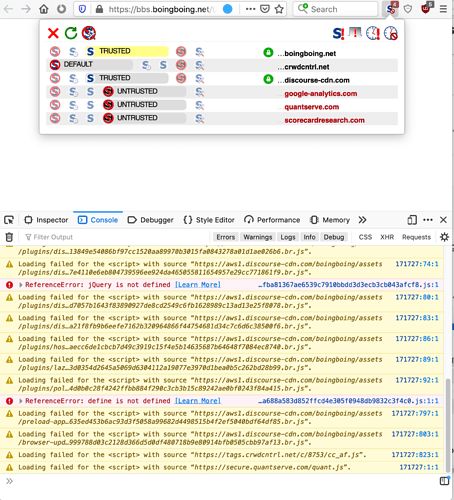Select Temp. Trusted preset for boingboing.net
Screen dimensions: 454x500
[73, 52]
